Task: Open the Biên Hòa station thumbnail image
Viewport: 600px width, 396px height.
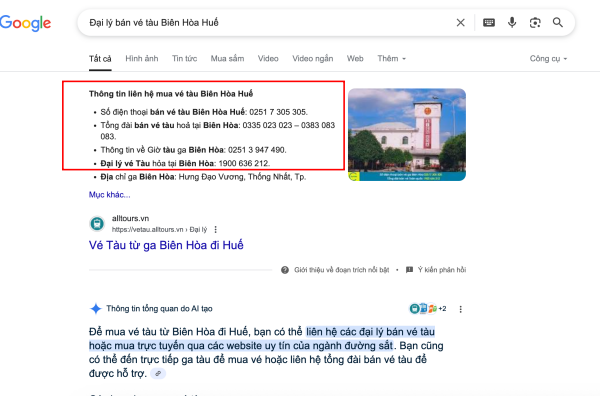Action: 407,135
